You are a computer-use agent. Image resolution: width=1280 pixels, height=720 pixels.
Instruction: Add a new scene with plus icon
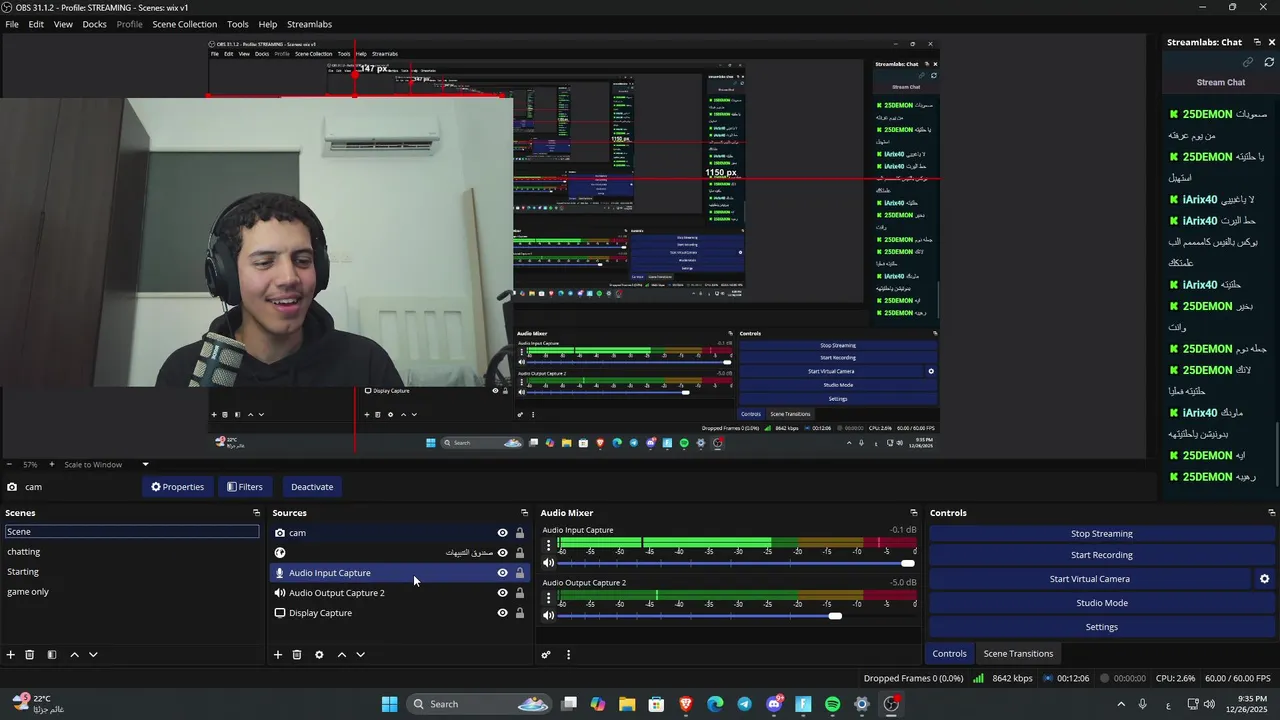[x=11, y=655]
